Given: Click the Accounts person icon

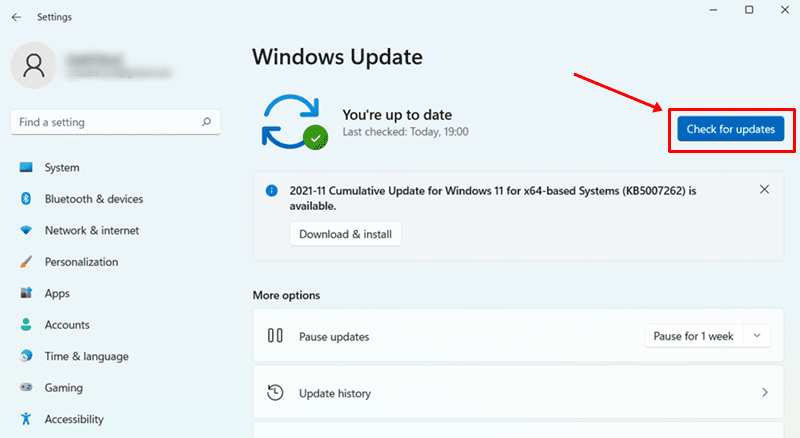Looking at the screenshot, I should click(x=26, y=325).
